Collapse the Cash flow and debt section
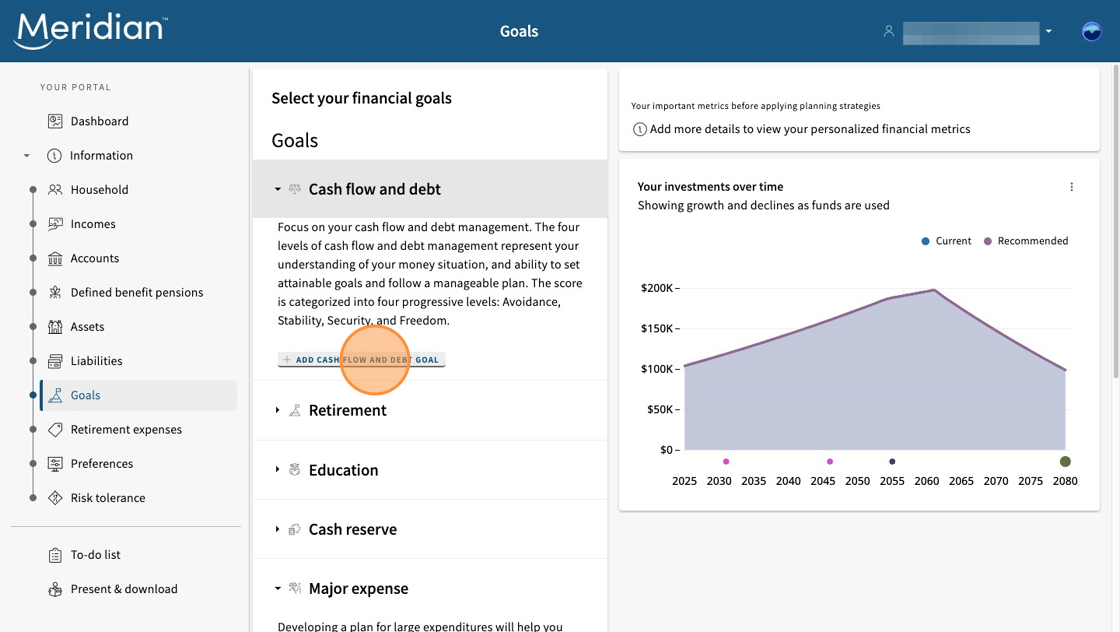1120x632 pixels. pos(278,189)
